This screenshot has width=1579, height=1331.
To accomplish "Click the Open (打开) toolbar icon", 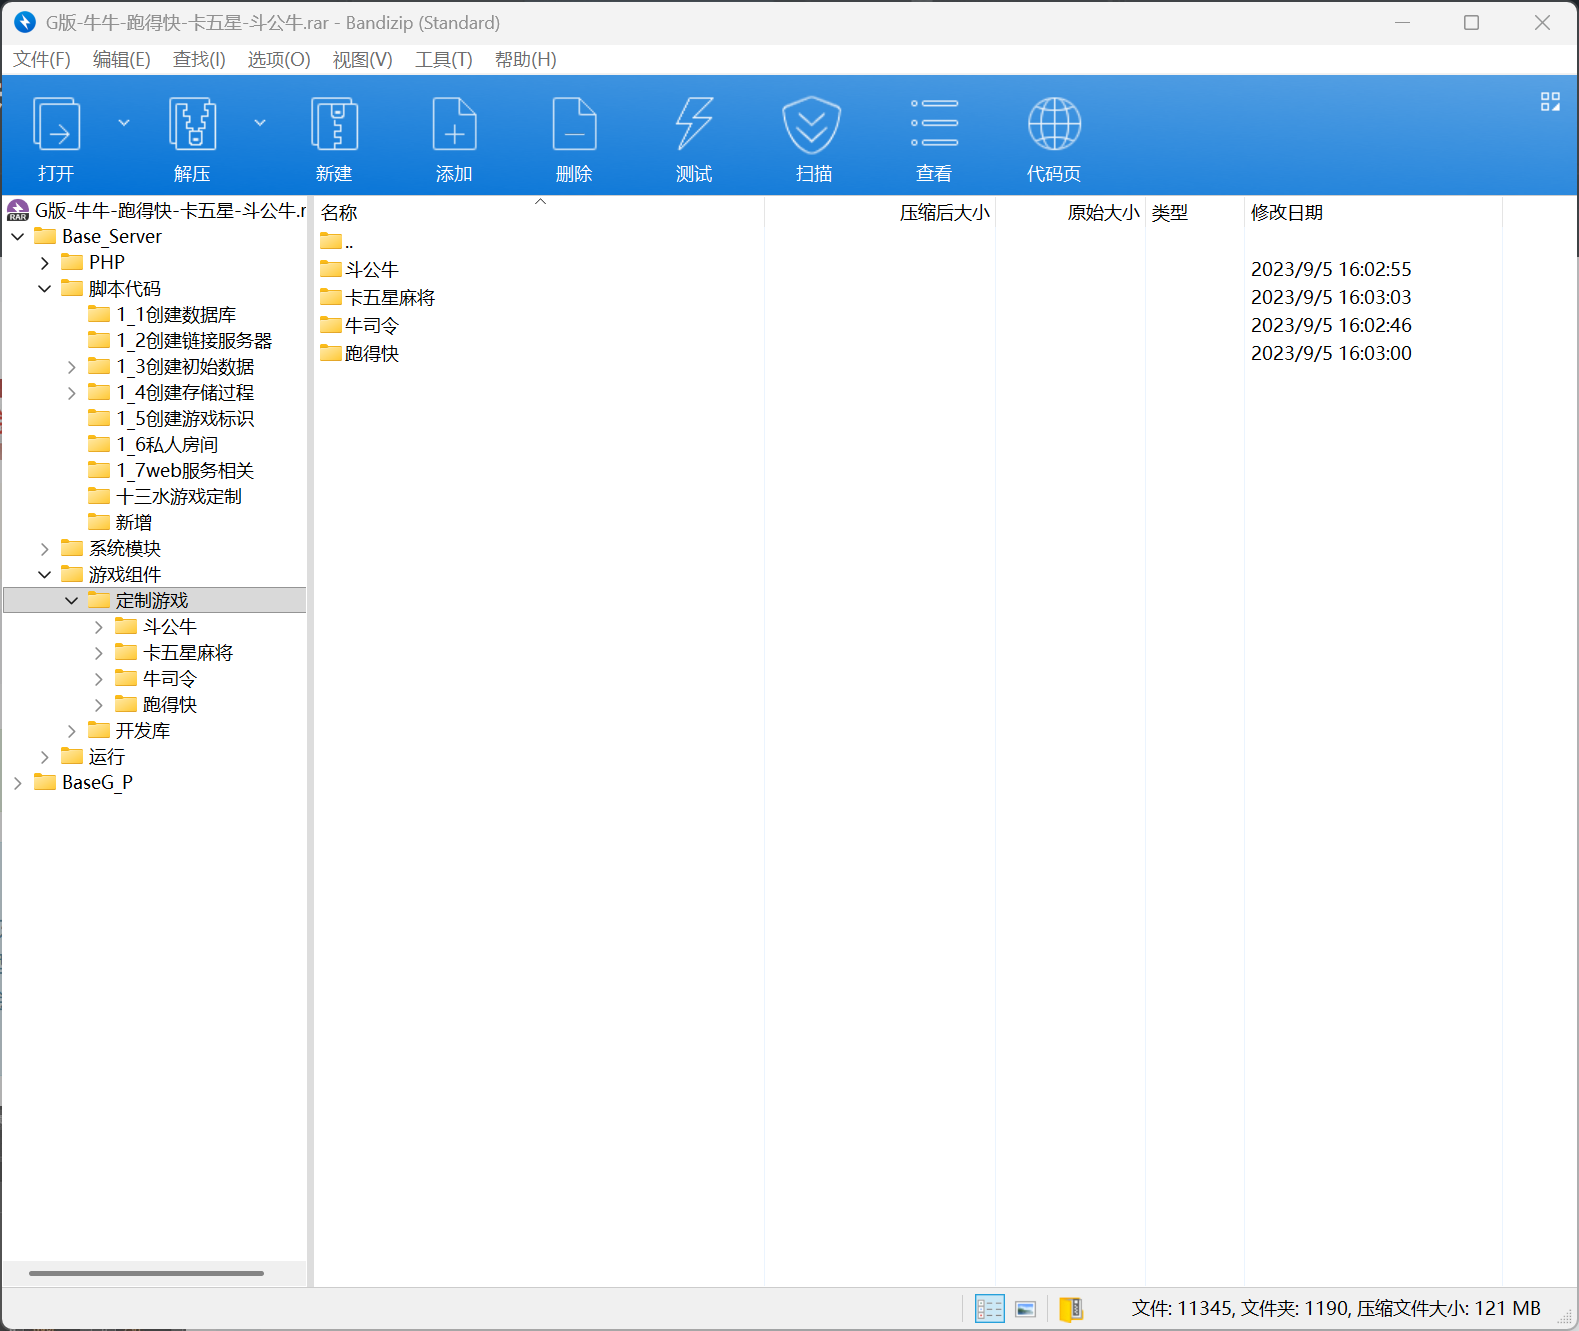I will click(57, 125).
